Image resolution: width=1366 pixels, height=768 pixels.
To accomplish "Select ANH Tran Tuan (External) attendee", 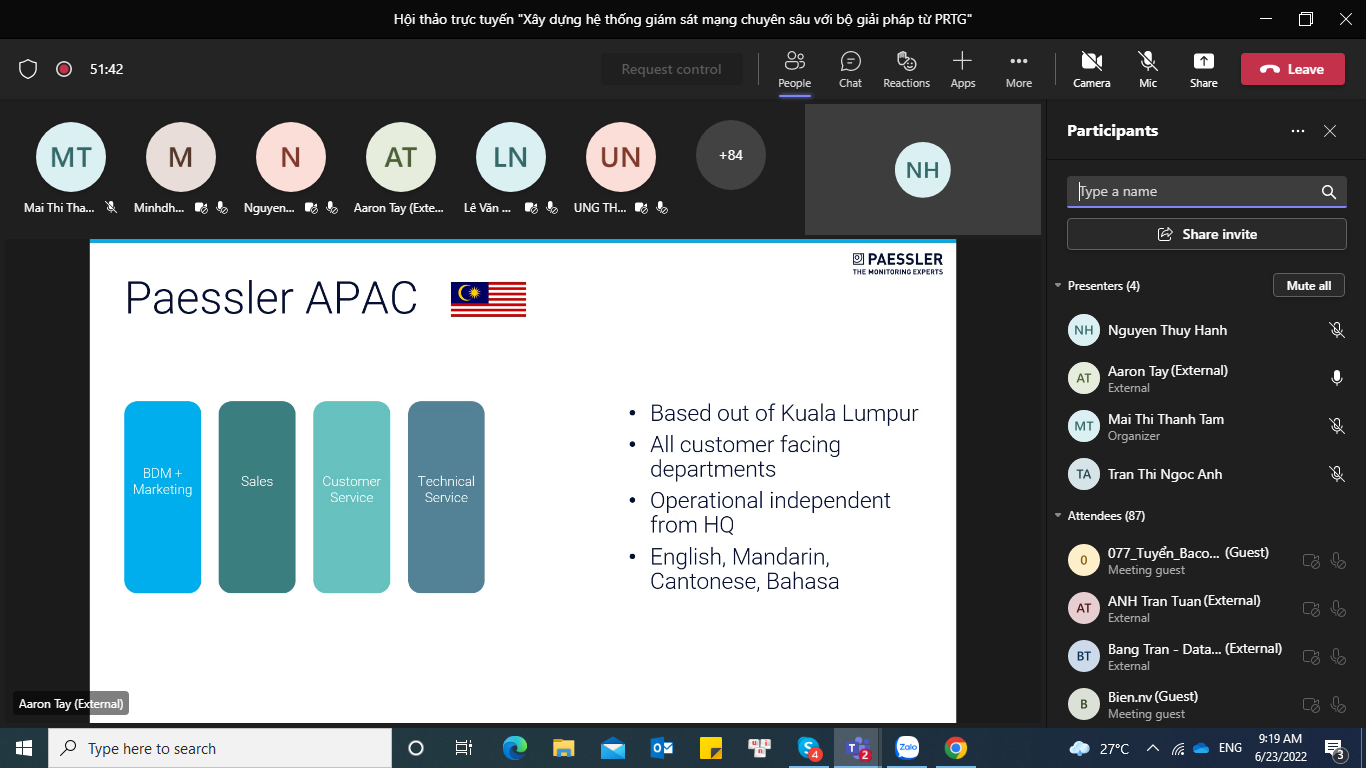I will 1206,608.
